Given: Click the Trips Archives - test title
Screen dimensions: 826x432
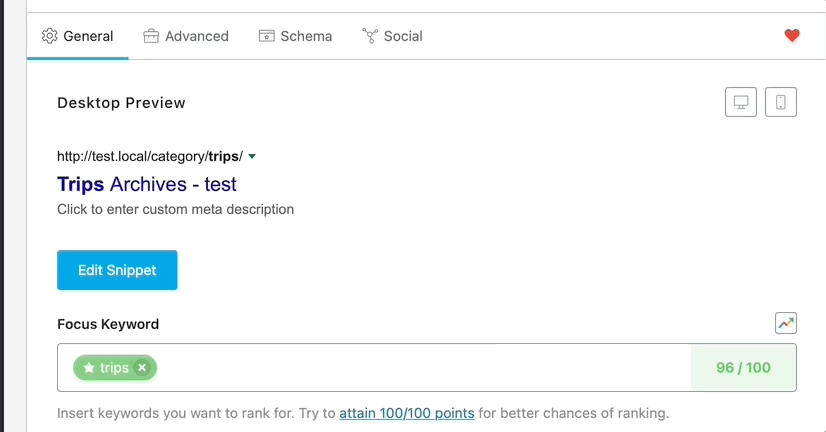Looking at the screenshot, I should [x=146, y=184].
